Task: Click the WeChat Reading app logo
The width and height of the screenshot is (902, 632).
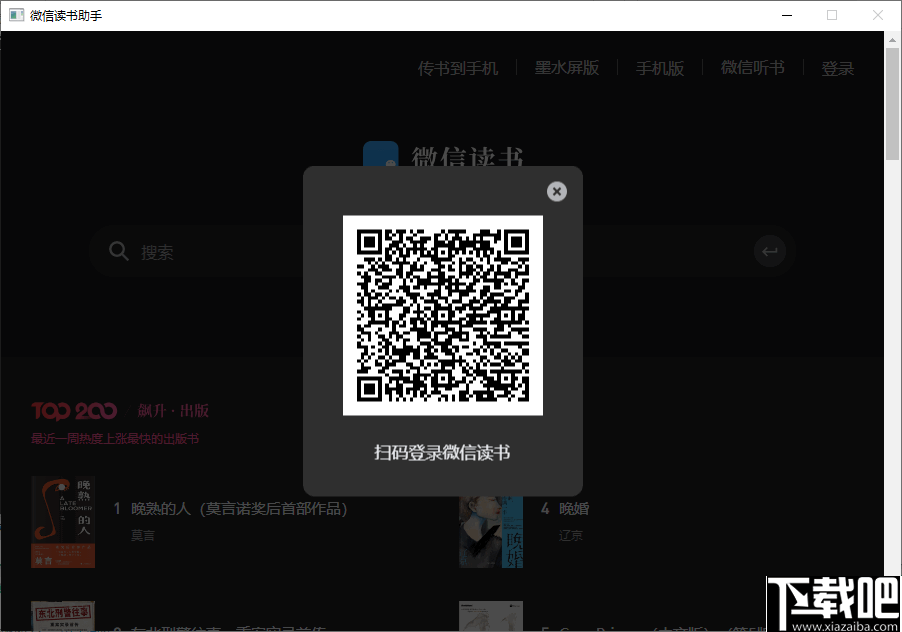Action: tap(380, 157)
